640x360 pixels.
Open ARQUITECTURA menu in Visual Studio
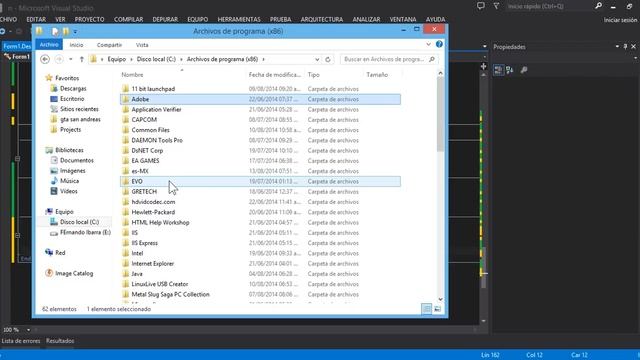coord(322,19)
